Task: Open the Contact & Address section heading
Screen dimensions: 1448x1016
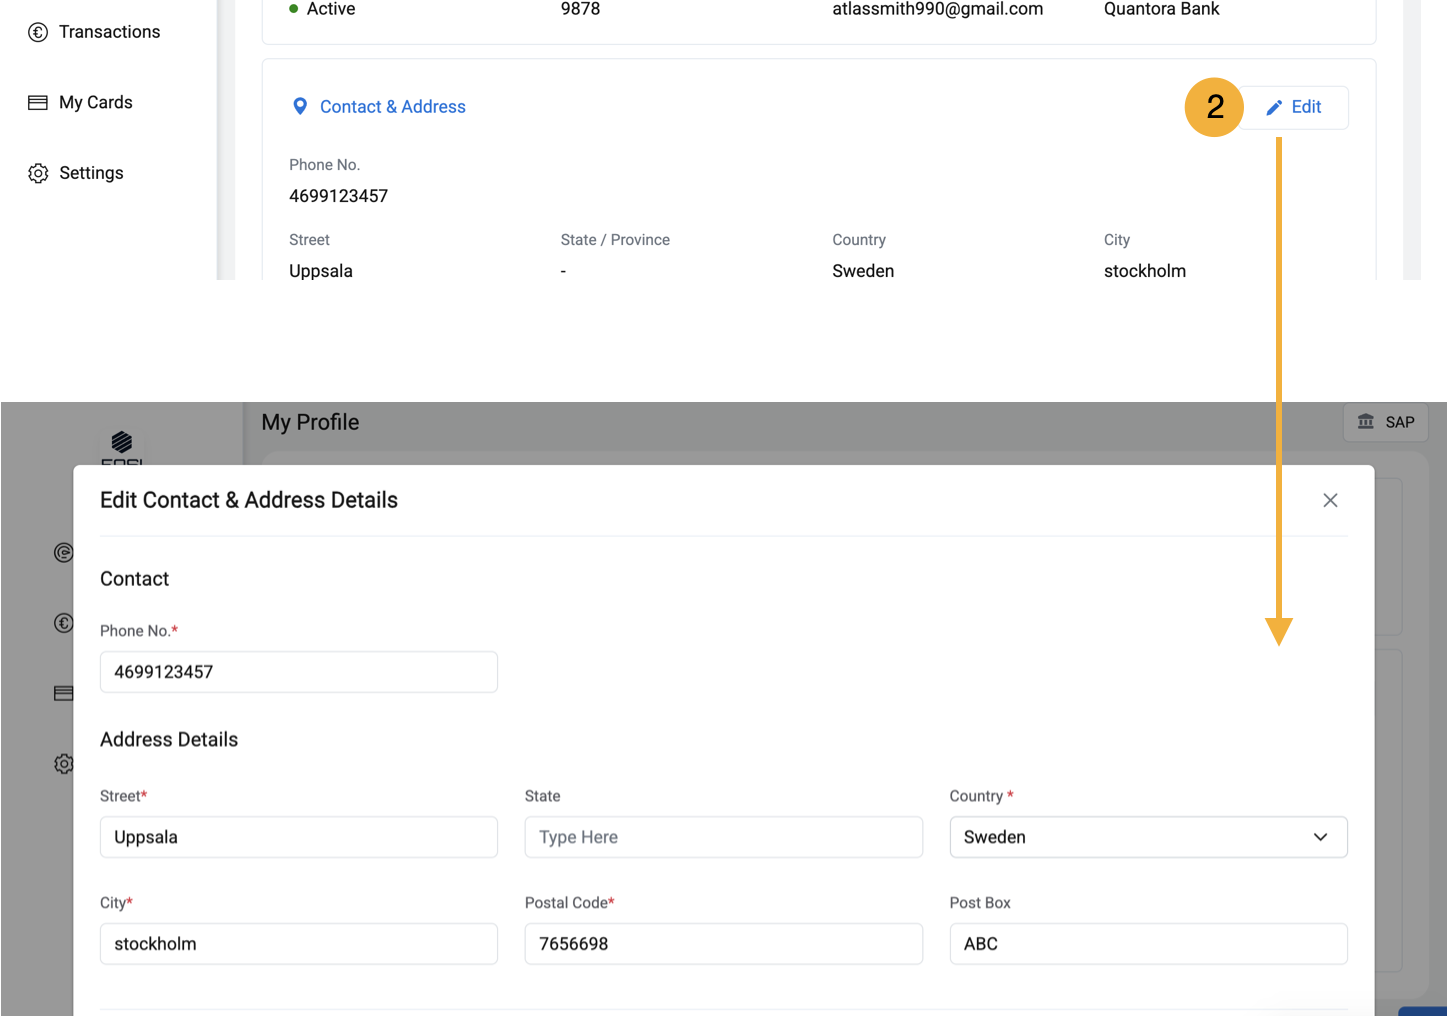Action: click(392, 107)
